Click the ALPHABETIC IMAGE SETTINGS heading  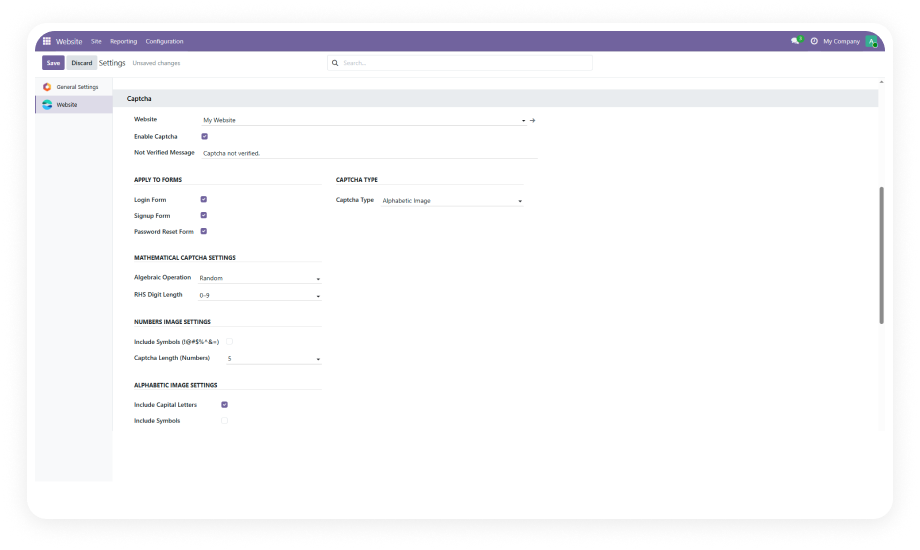175,385
